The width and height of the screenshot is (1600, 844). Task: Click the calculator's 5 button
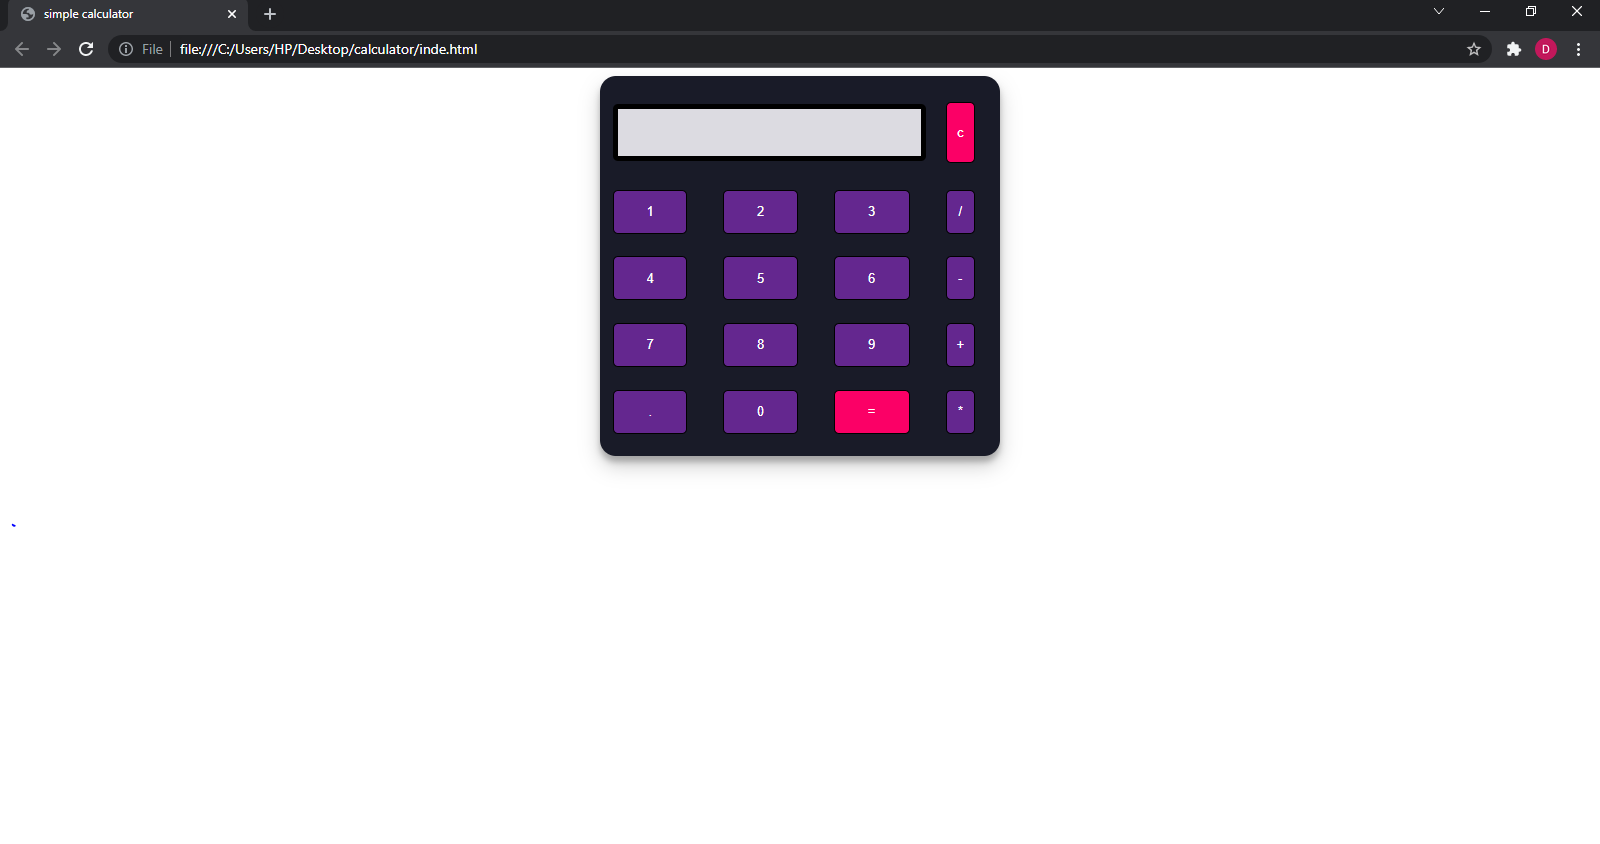point(760,278)
